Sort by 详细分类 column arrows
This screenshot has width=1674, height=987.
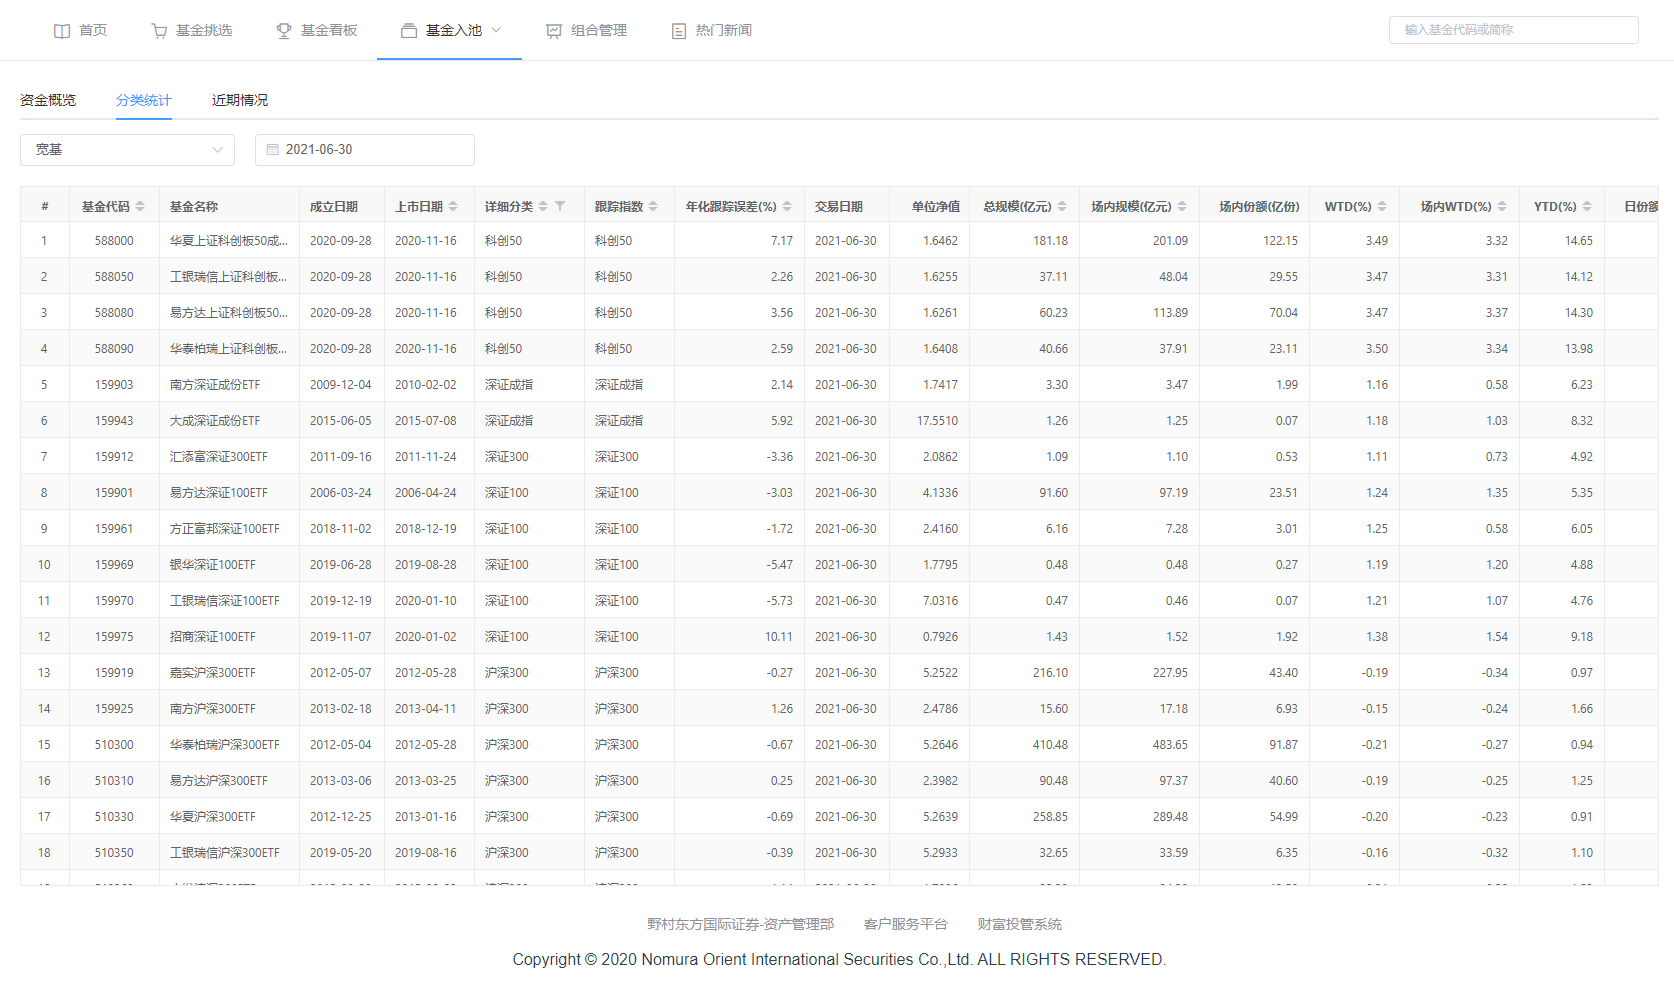[x=543, y=206]
